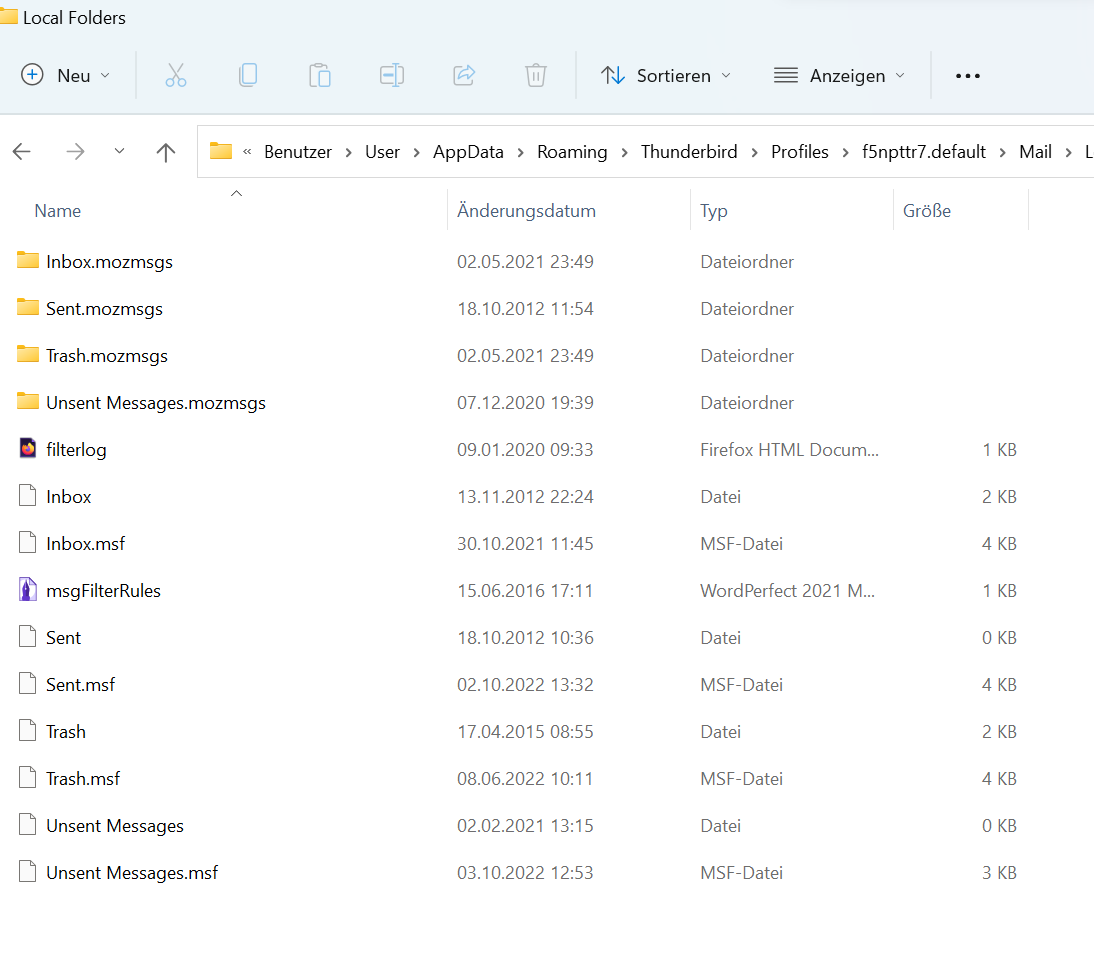1094x955 pixels.
Task: Click the Cut scissors icon in toolbar
Action: click(176, 75)
